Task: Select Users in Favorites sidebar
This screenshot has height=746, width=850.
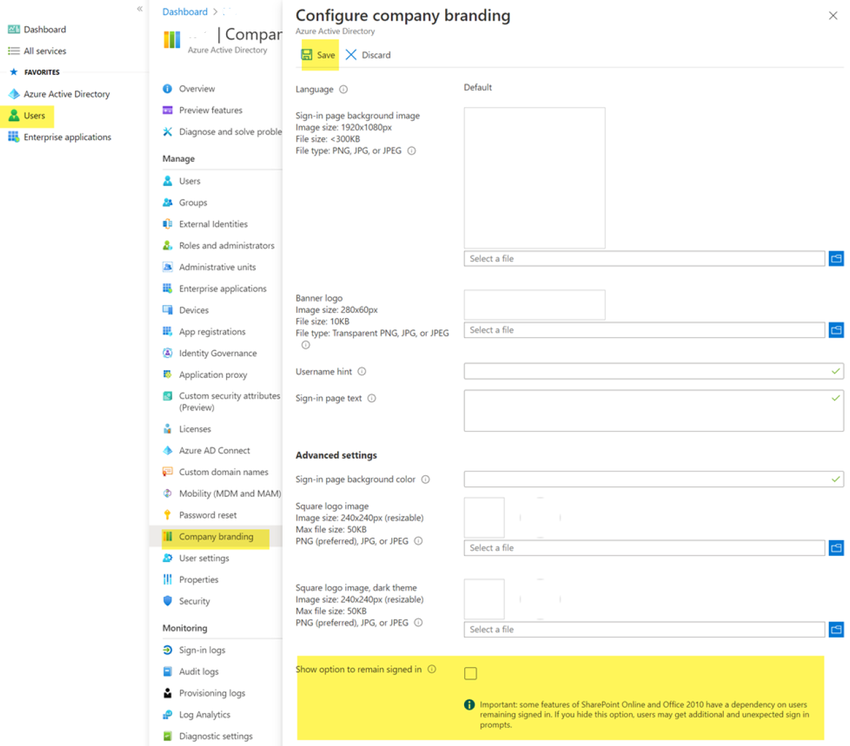Action: click(x=34, y=116)
